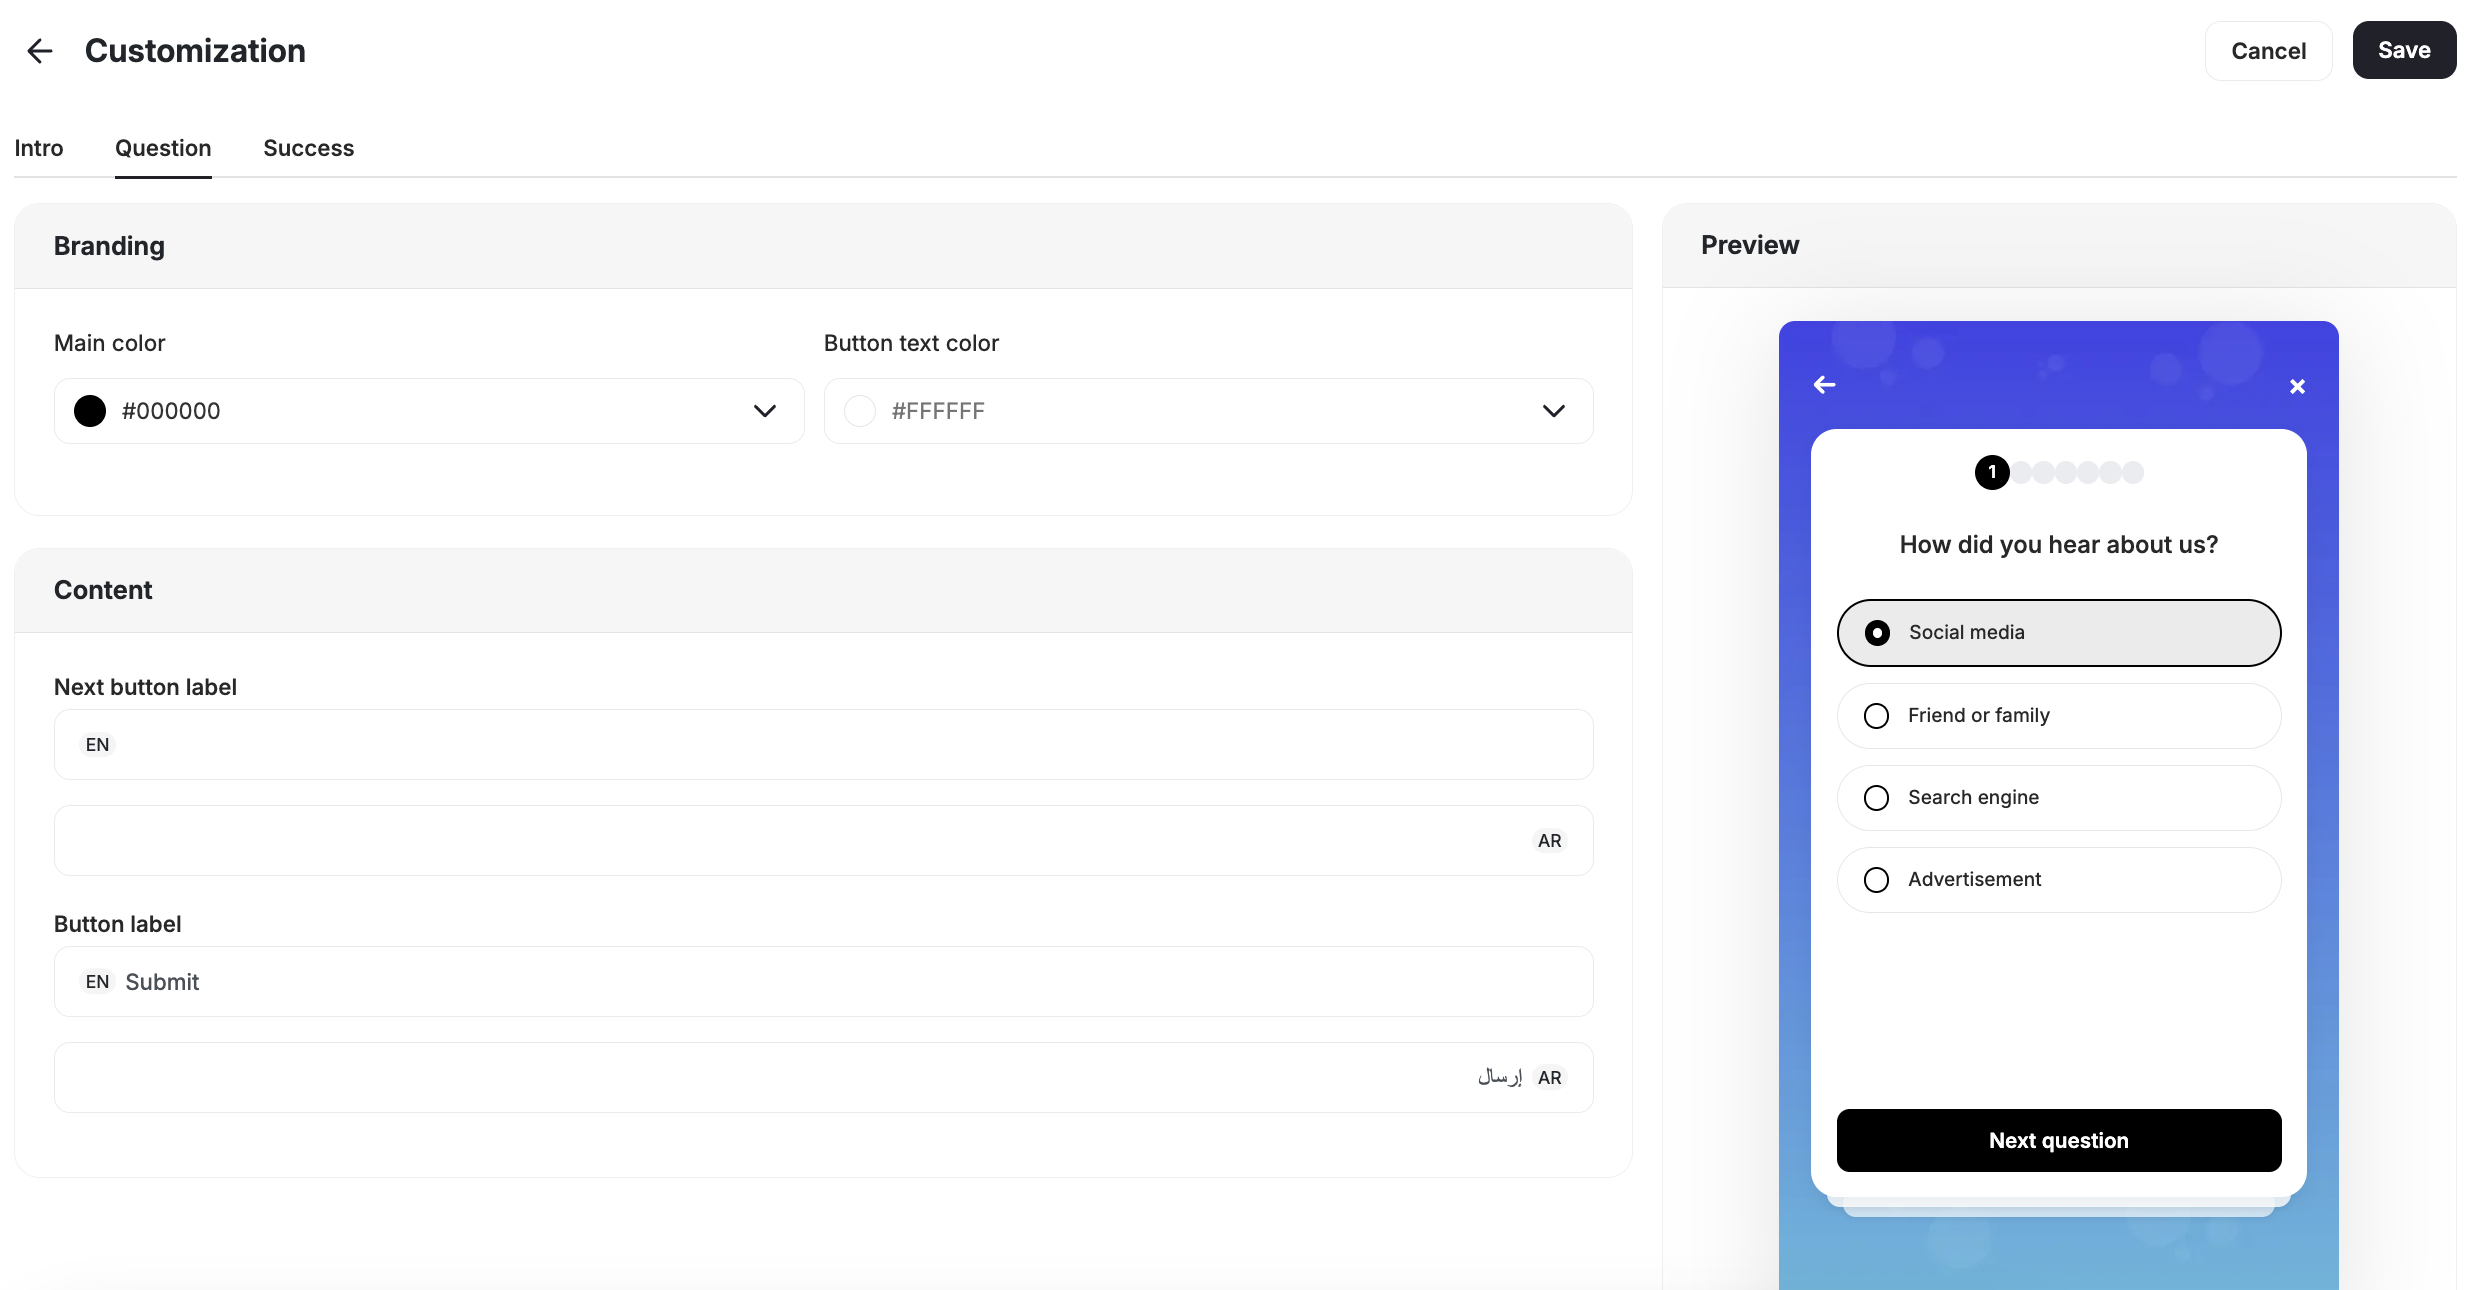Close the preview survey with the X icon
2482x1290 pixels.
[x=2297, y=386]
